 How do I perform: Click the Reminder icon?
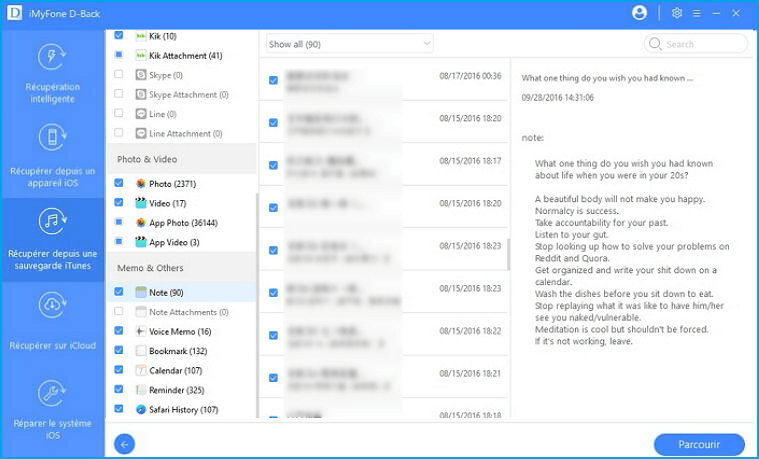tap(141, 390)
